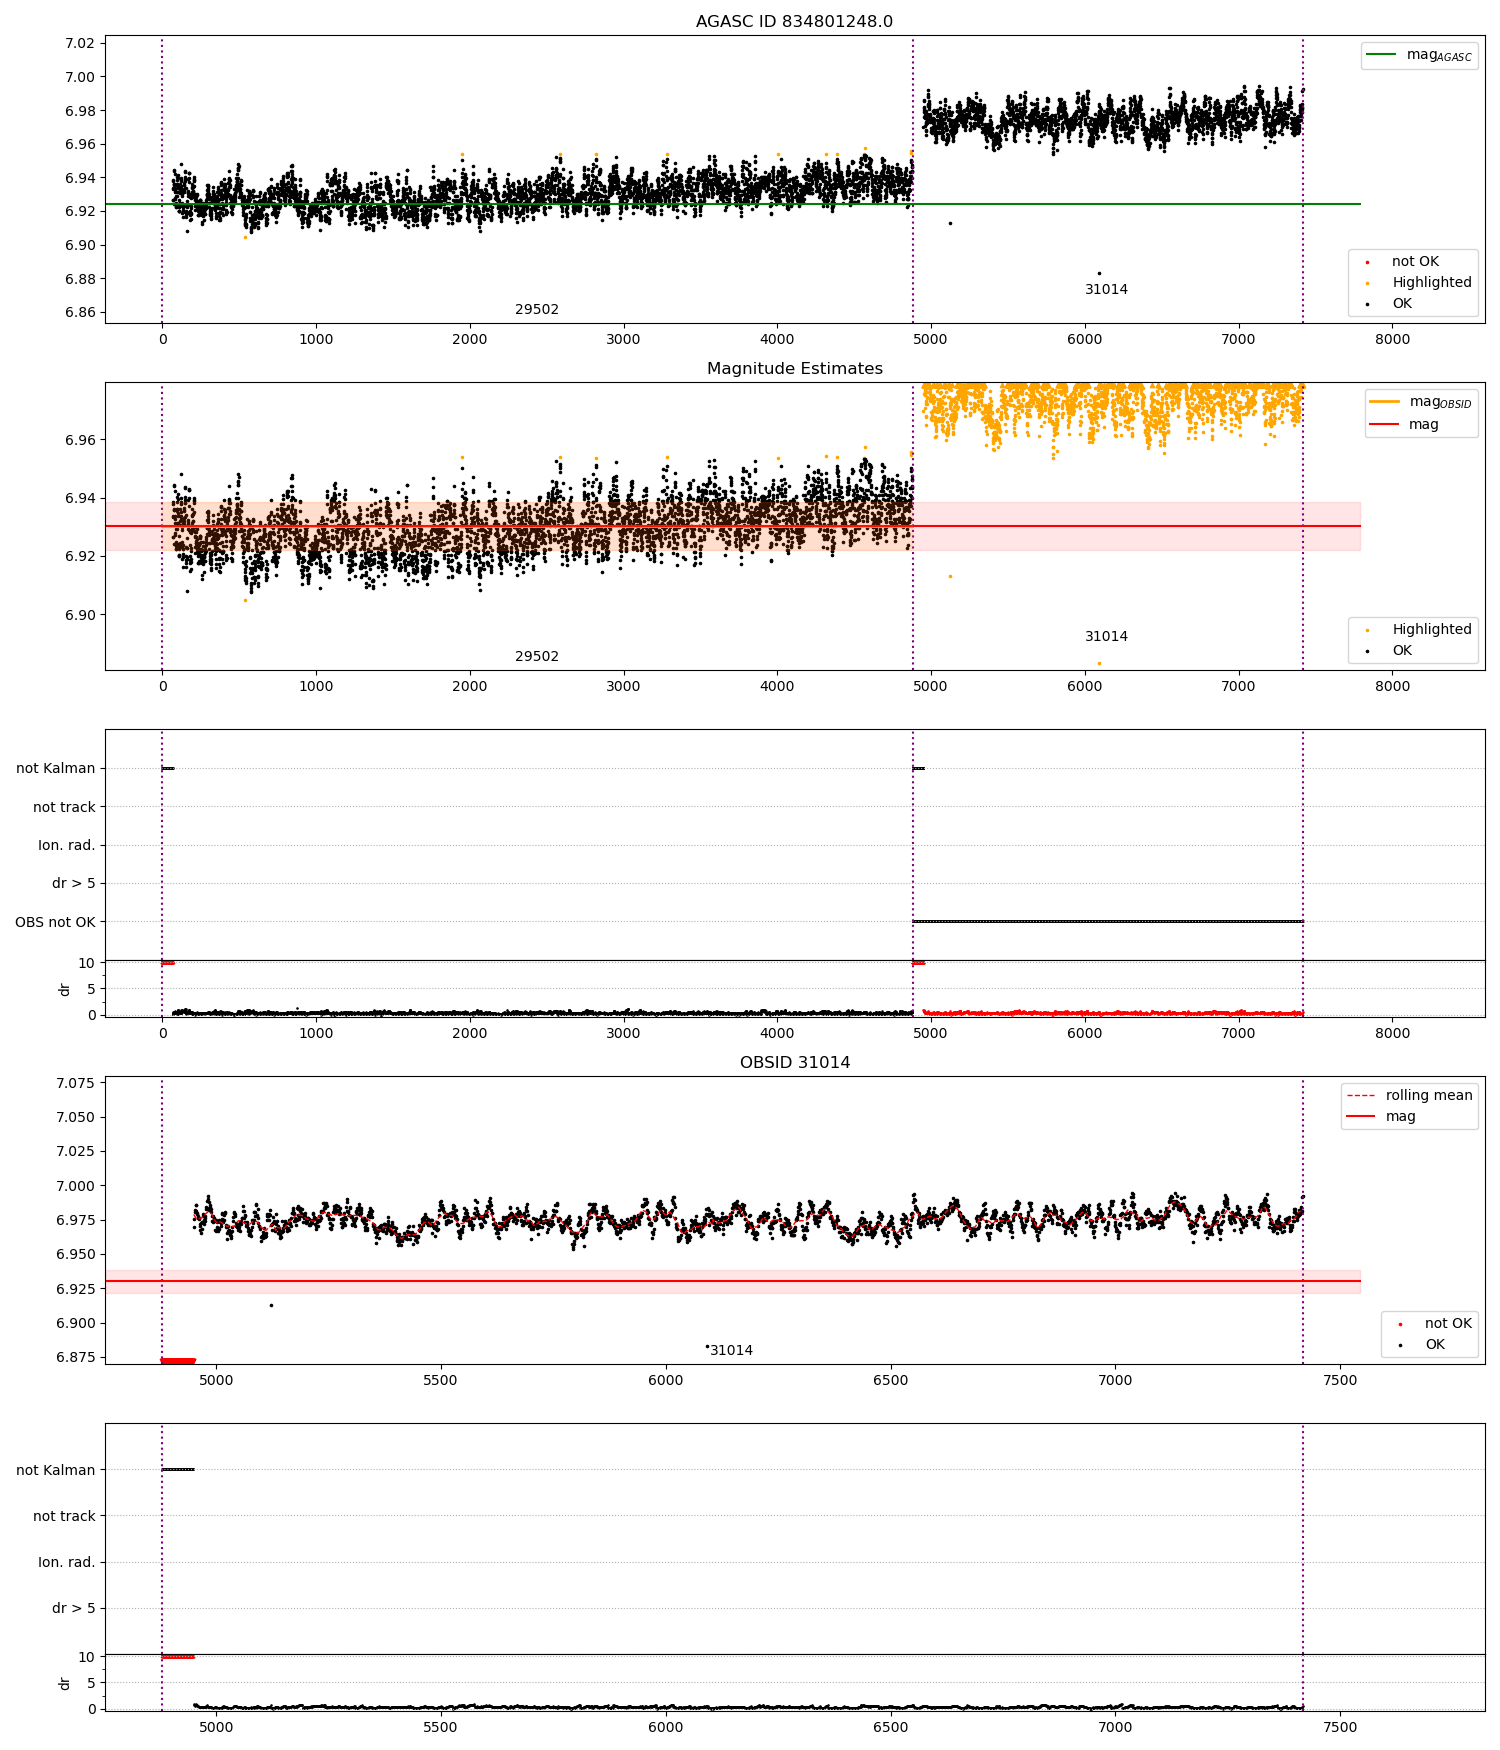Viewport: 1500px width, 1750px height.
Task: Select "mag" legend entry in Magnitude Estimates plot
Action: pos(1405,424)
